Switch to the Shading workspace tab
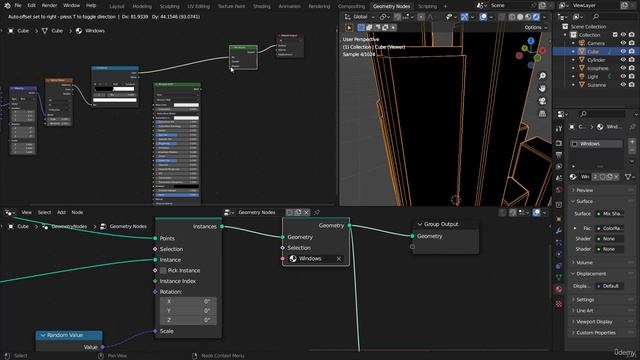 click(x=262, y=6)
